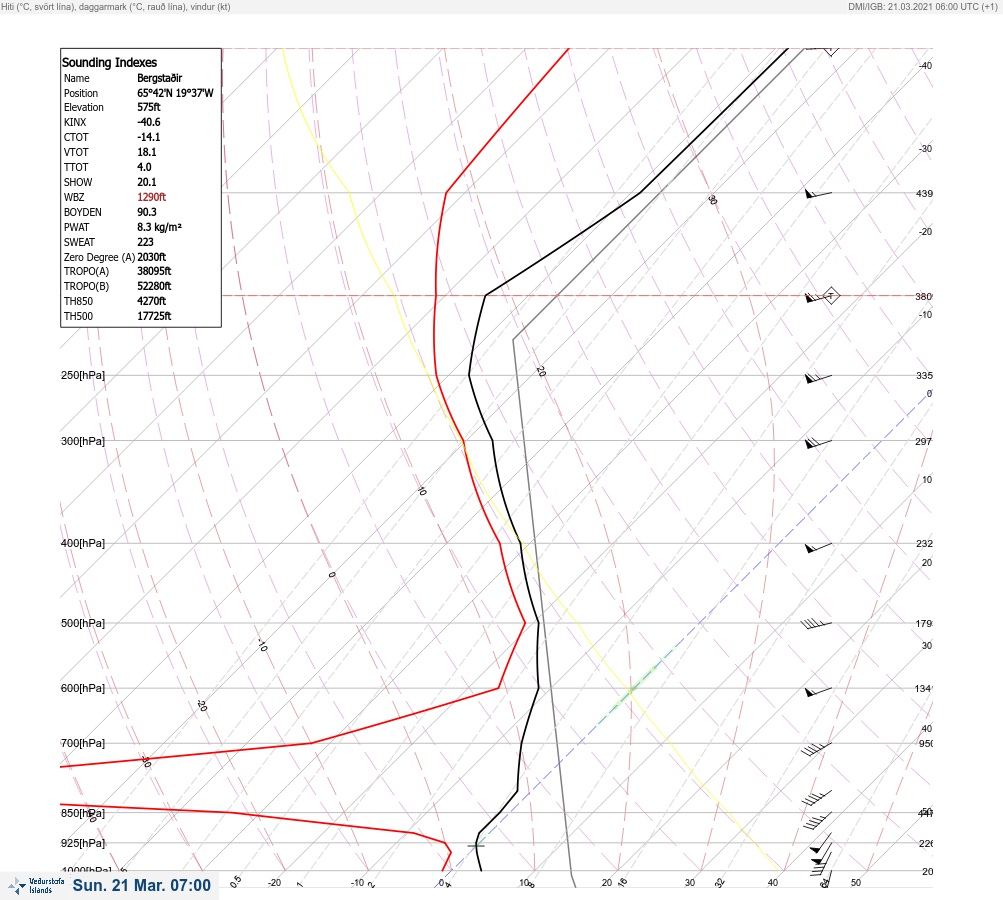
Task: Click the wind barb at 400 hPa
Action: [x=818, y=548]
